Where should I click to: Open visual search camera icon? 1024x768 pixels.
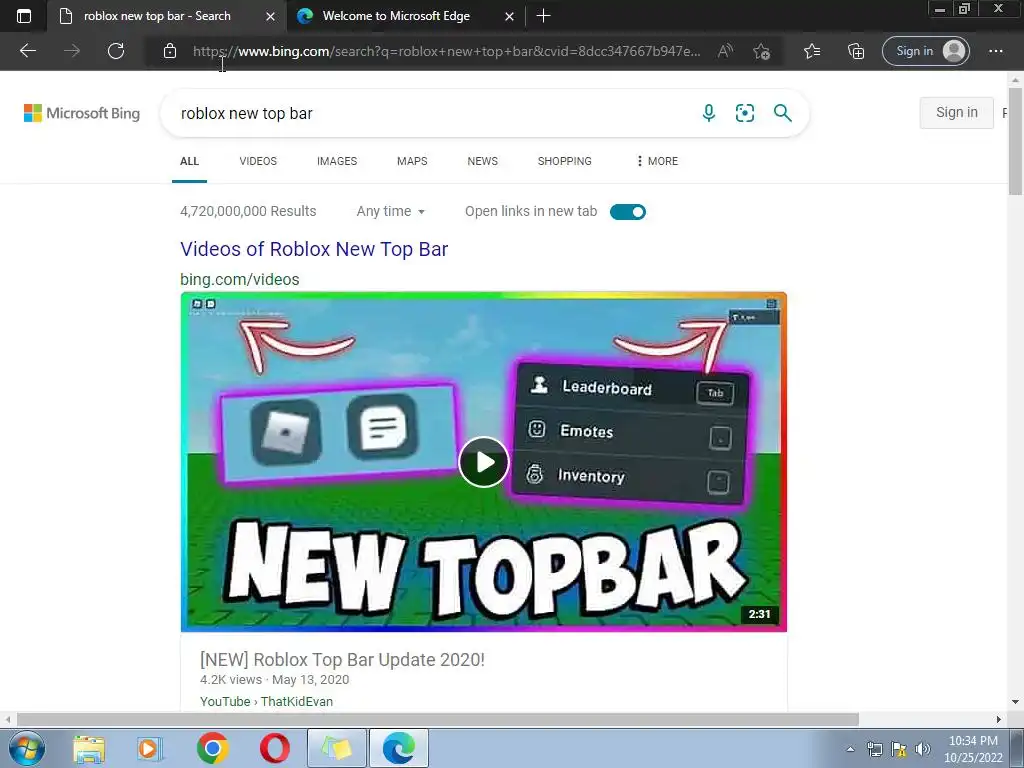(744, 113)
